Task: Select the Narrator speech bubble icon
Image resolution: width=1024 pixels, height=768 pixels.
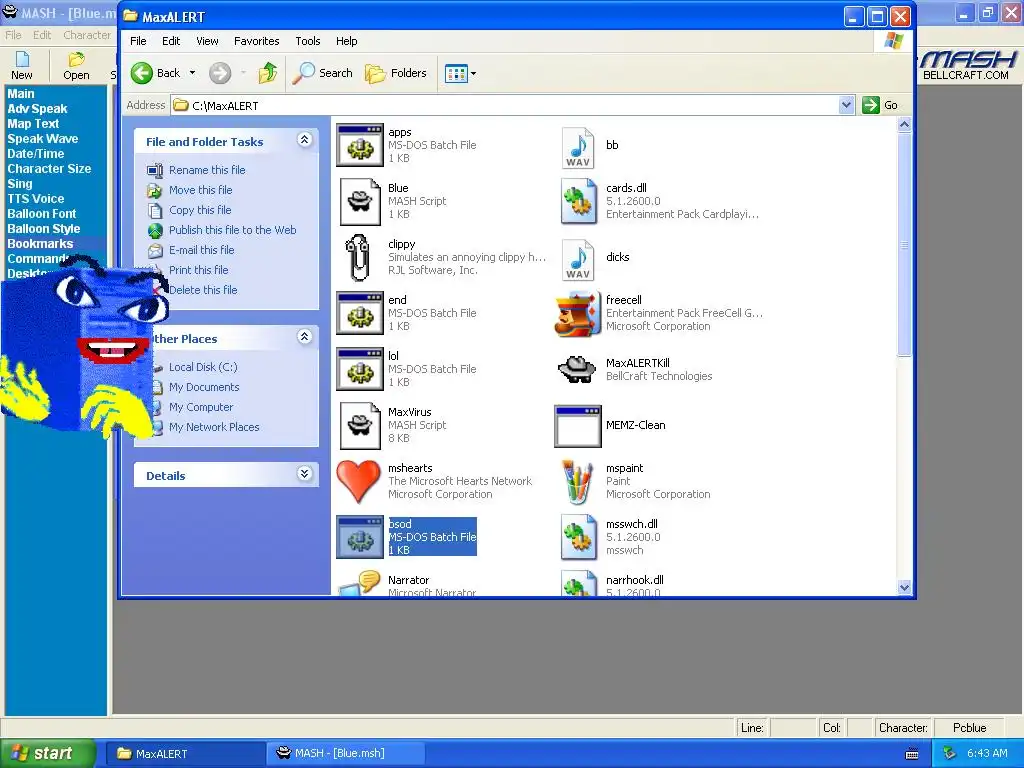Action: 359,583
